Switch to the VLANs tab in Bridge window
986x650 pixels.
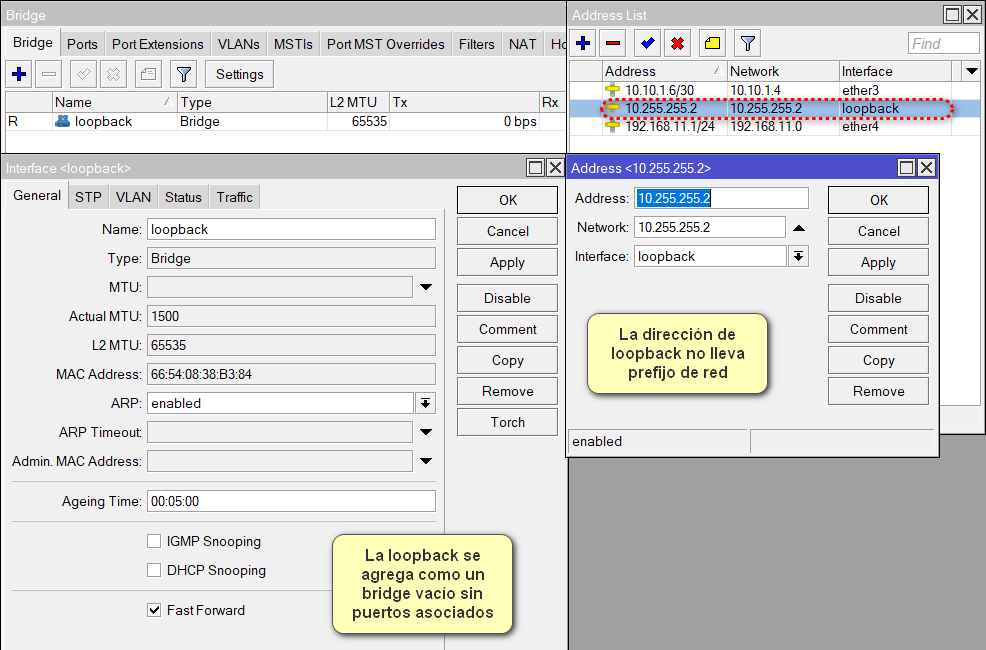coord(238,44)
